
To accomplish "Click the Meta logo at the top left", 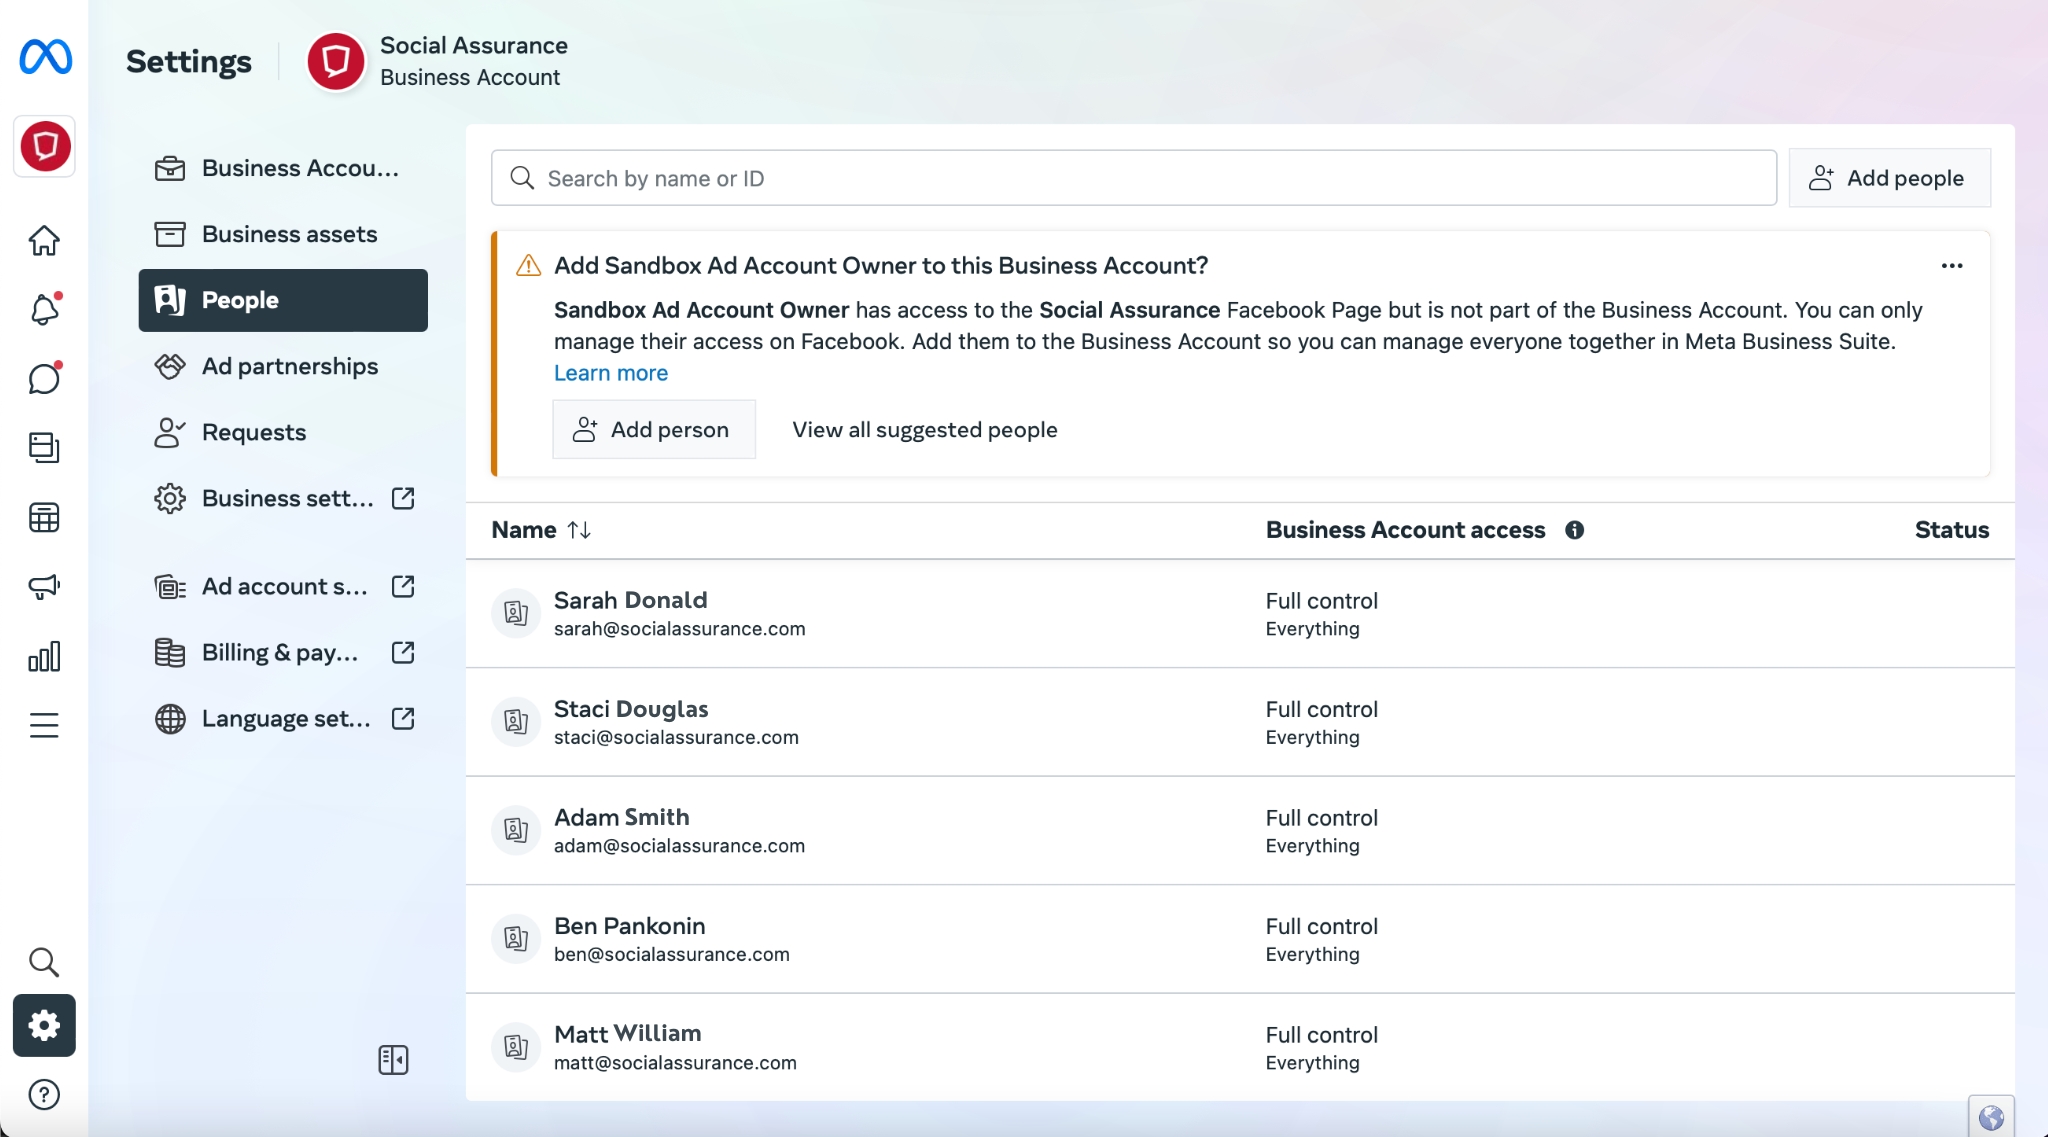I will pyautogui.click(x=44, y=58).
